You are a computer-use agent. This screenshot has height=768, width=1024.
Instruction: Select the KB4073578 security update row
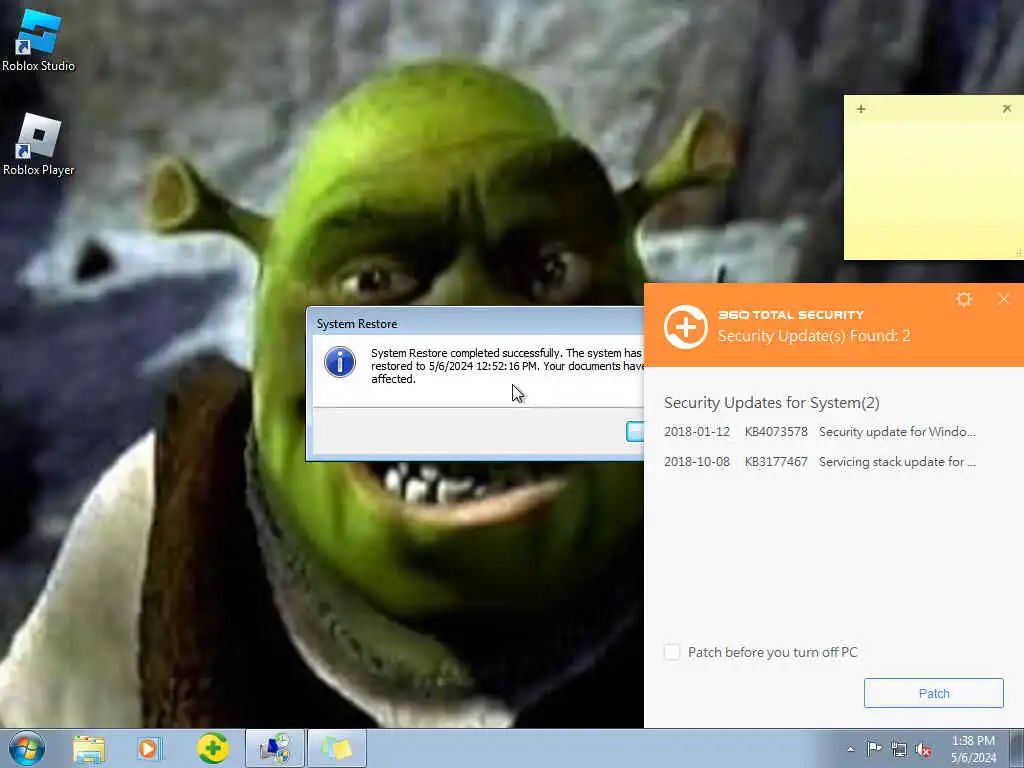point(820,432)
